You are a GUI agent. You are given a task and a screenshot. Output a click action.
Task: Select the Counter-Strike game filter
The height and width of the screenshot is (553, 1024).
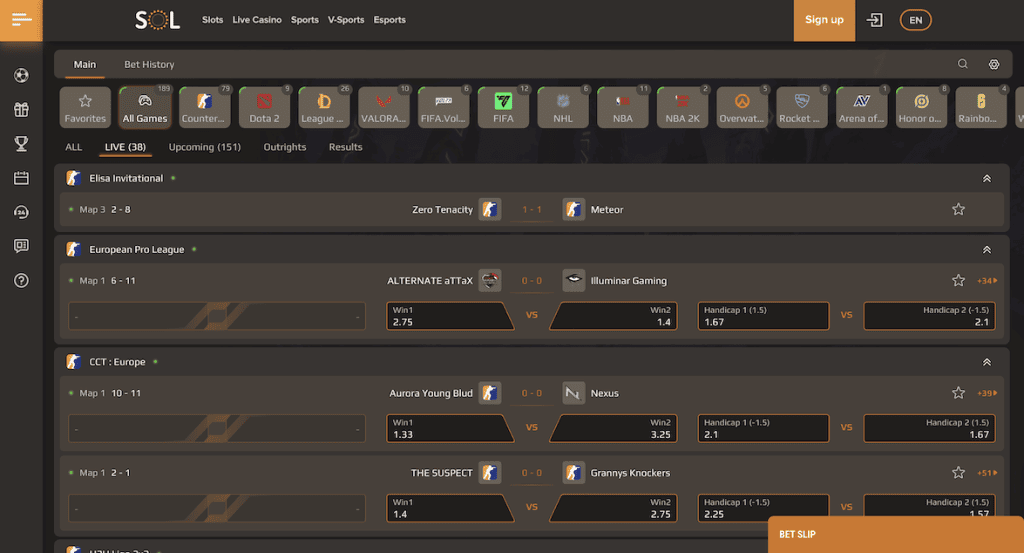[x=204, y=107]
